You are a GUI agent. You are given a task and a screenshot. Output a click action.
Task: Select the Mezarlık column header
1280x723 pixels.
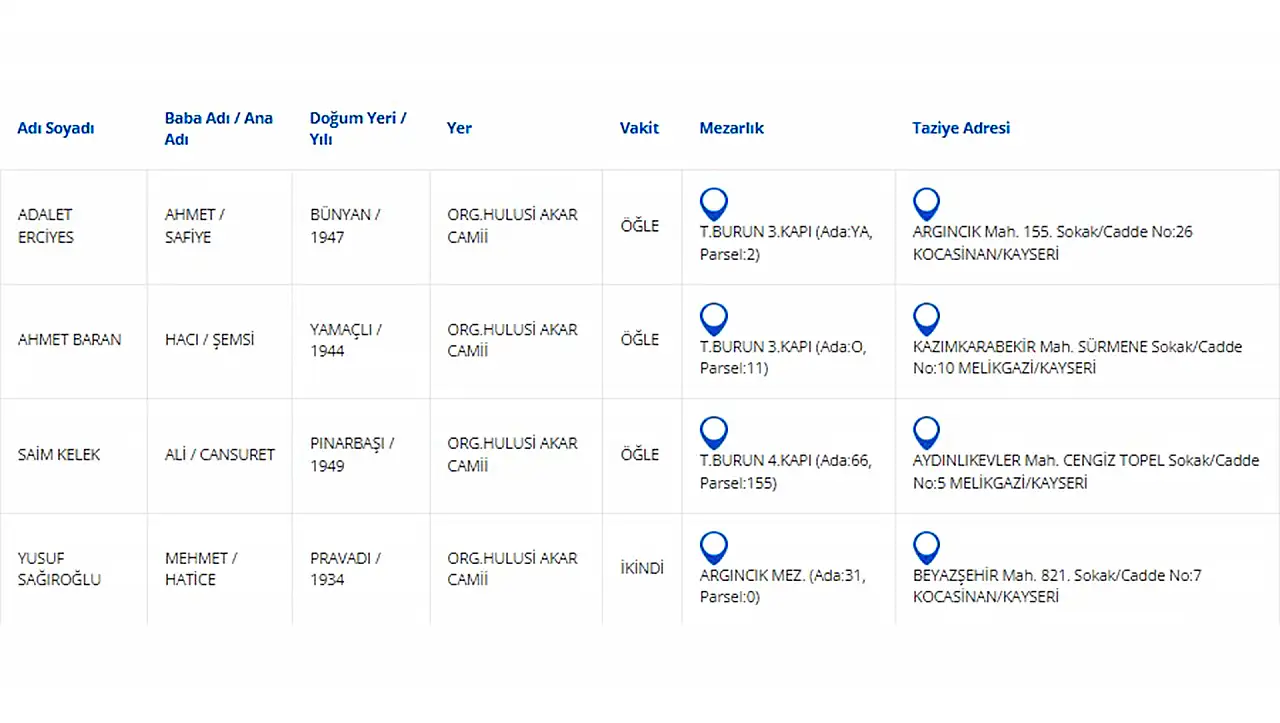coord(732,128)
